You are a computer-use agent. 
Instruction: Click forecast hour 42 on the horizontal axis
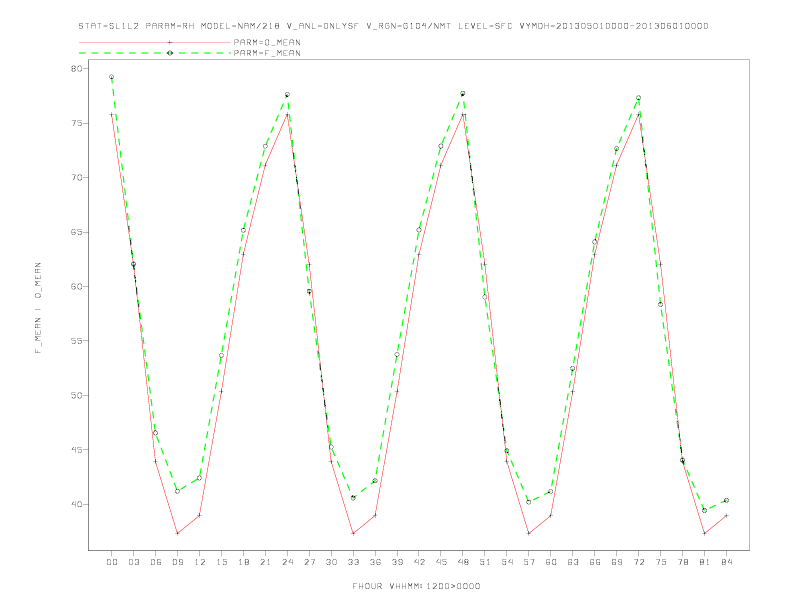(419, 562)
